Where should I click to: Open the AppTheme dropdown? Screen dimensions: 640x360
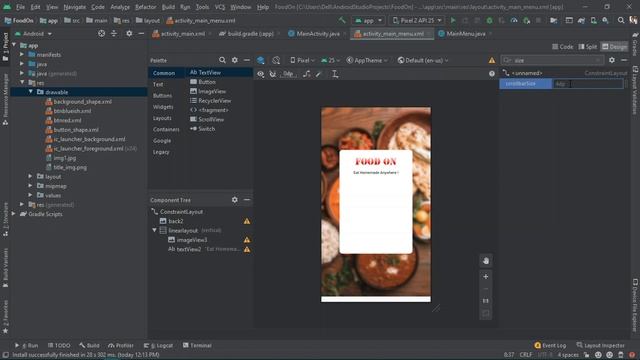367,60
